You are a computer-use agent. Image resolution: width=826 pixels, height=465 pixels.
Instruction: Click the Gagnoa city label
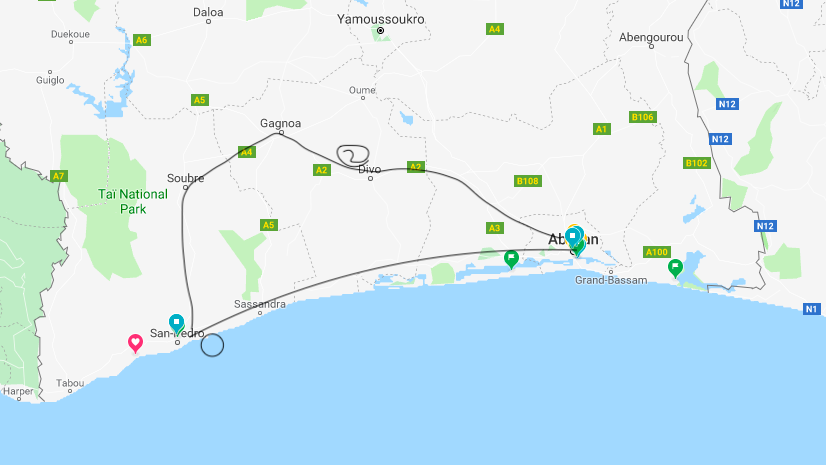280,123
